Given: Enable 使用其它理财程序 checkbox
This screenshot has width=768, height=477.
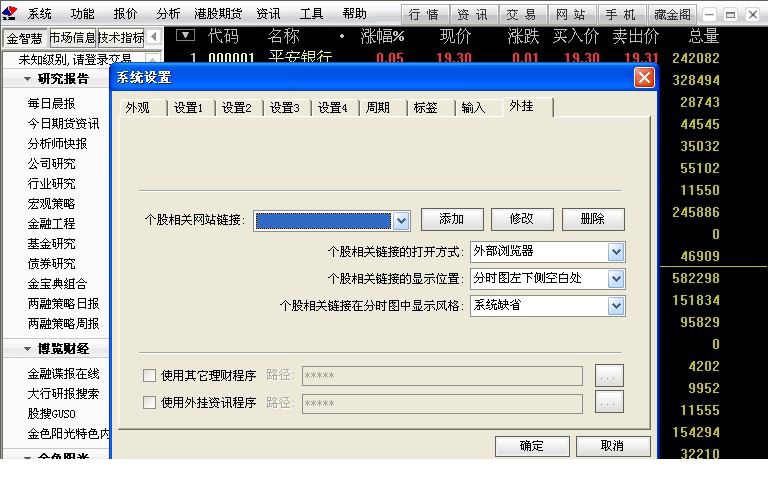Looking at the screenshot, I should (x=149, y=376).
